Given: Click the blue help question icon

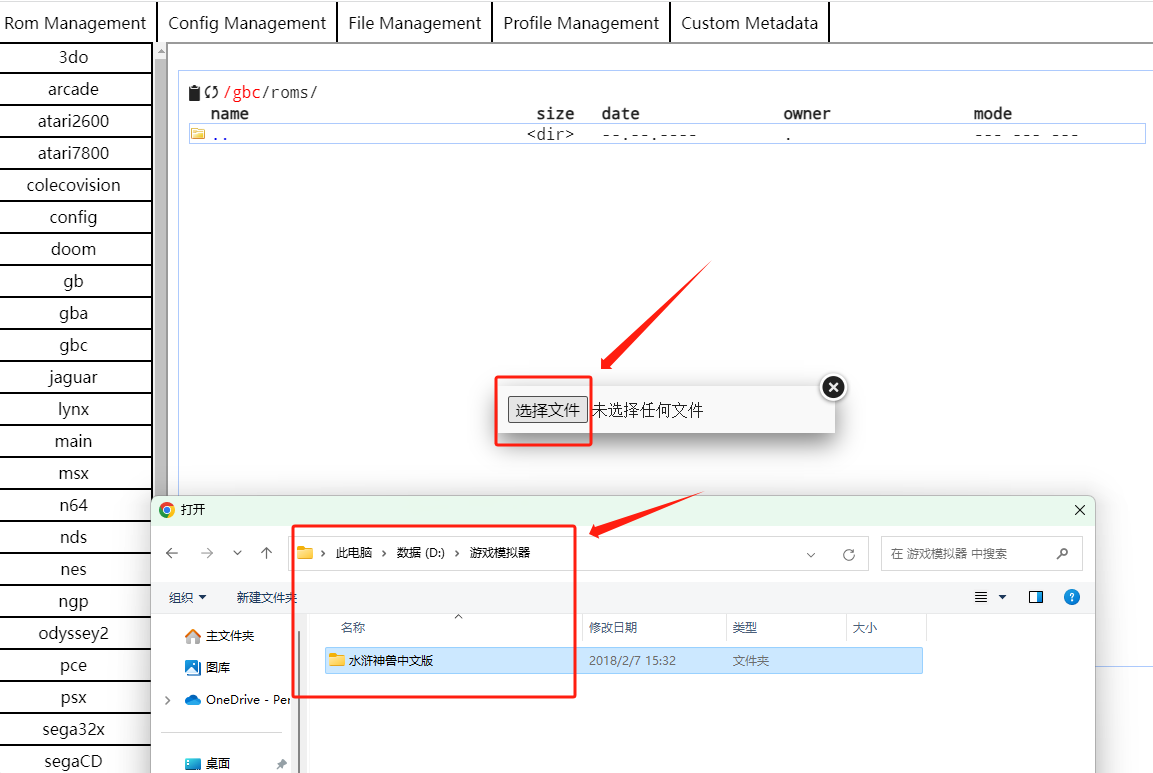Looking at the screenshot, I should (x=1072, y=597).
